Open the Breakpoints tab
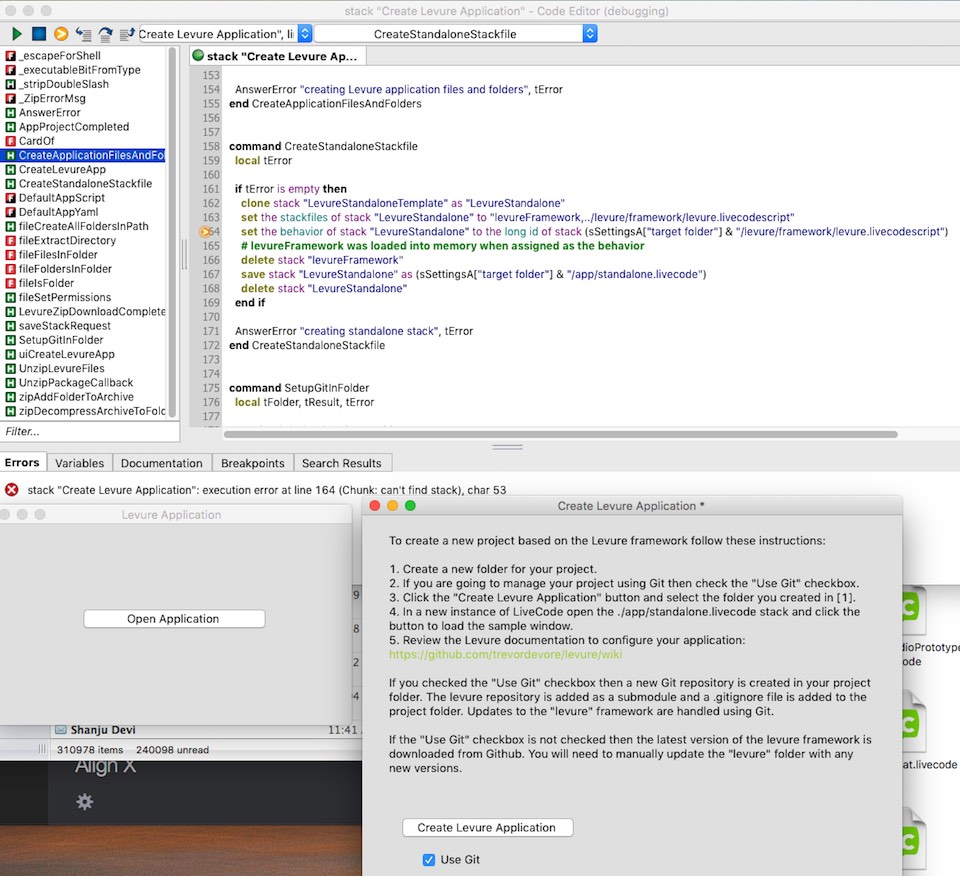The width and height of the screenshot is (960, 876). pyautogui.click(x=252, y=463)
